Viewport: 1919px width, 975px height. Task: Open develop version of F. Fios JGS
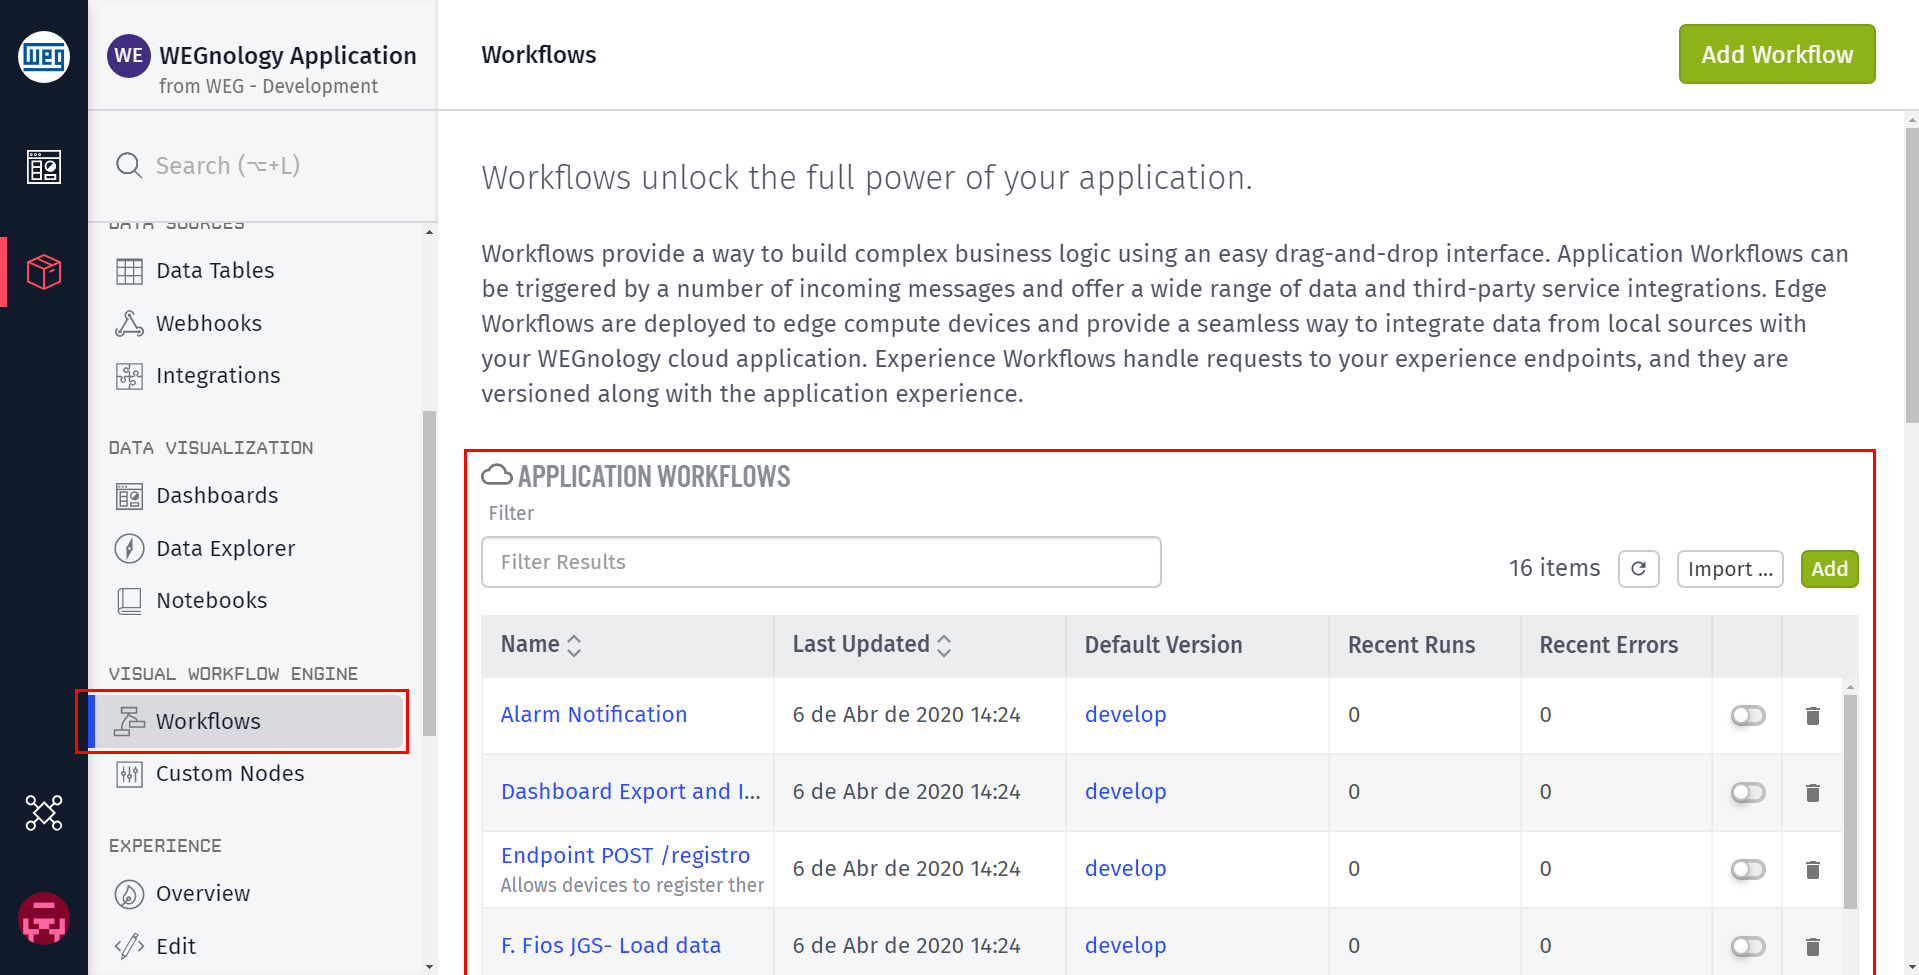(1126, 946)
